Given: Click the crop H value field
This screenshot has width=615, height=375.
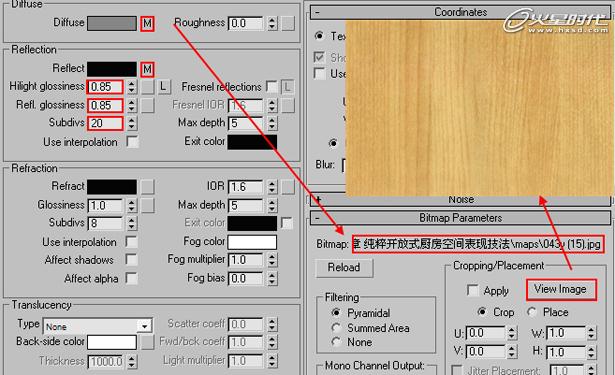Looking at the screenshot, I should click(x=566, y=351).
